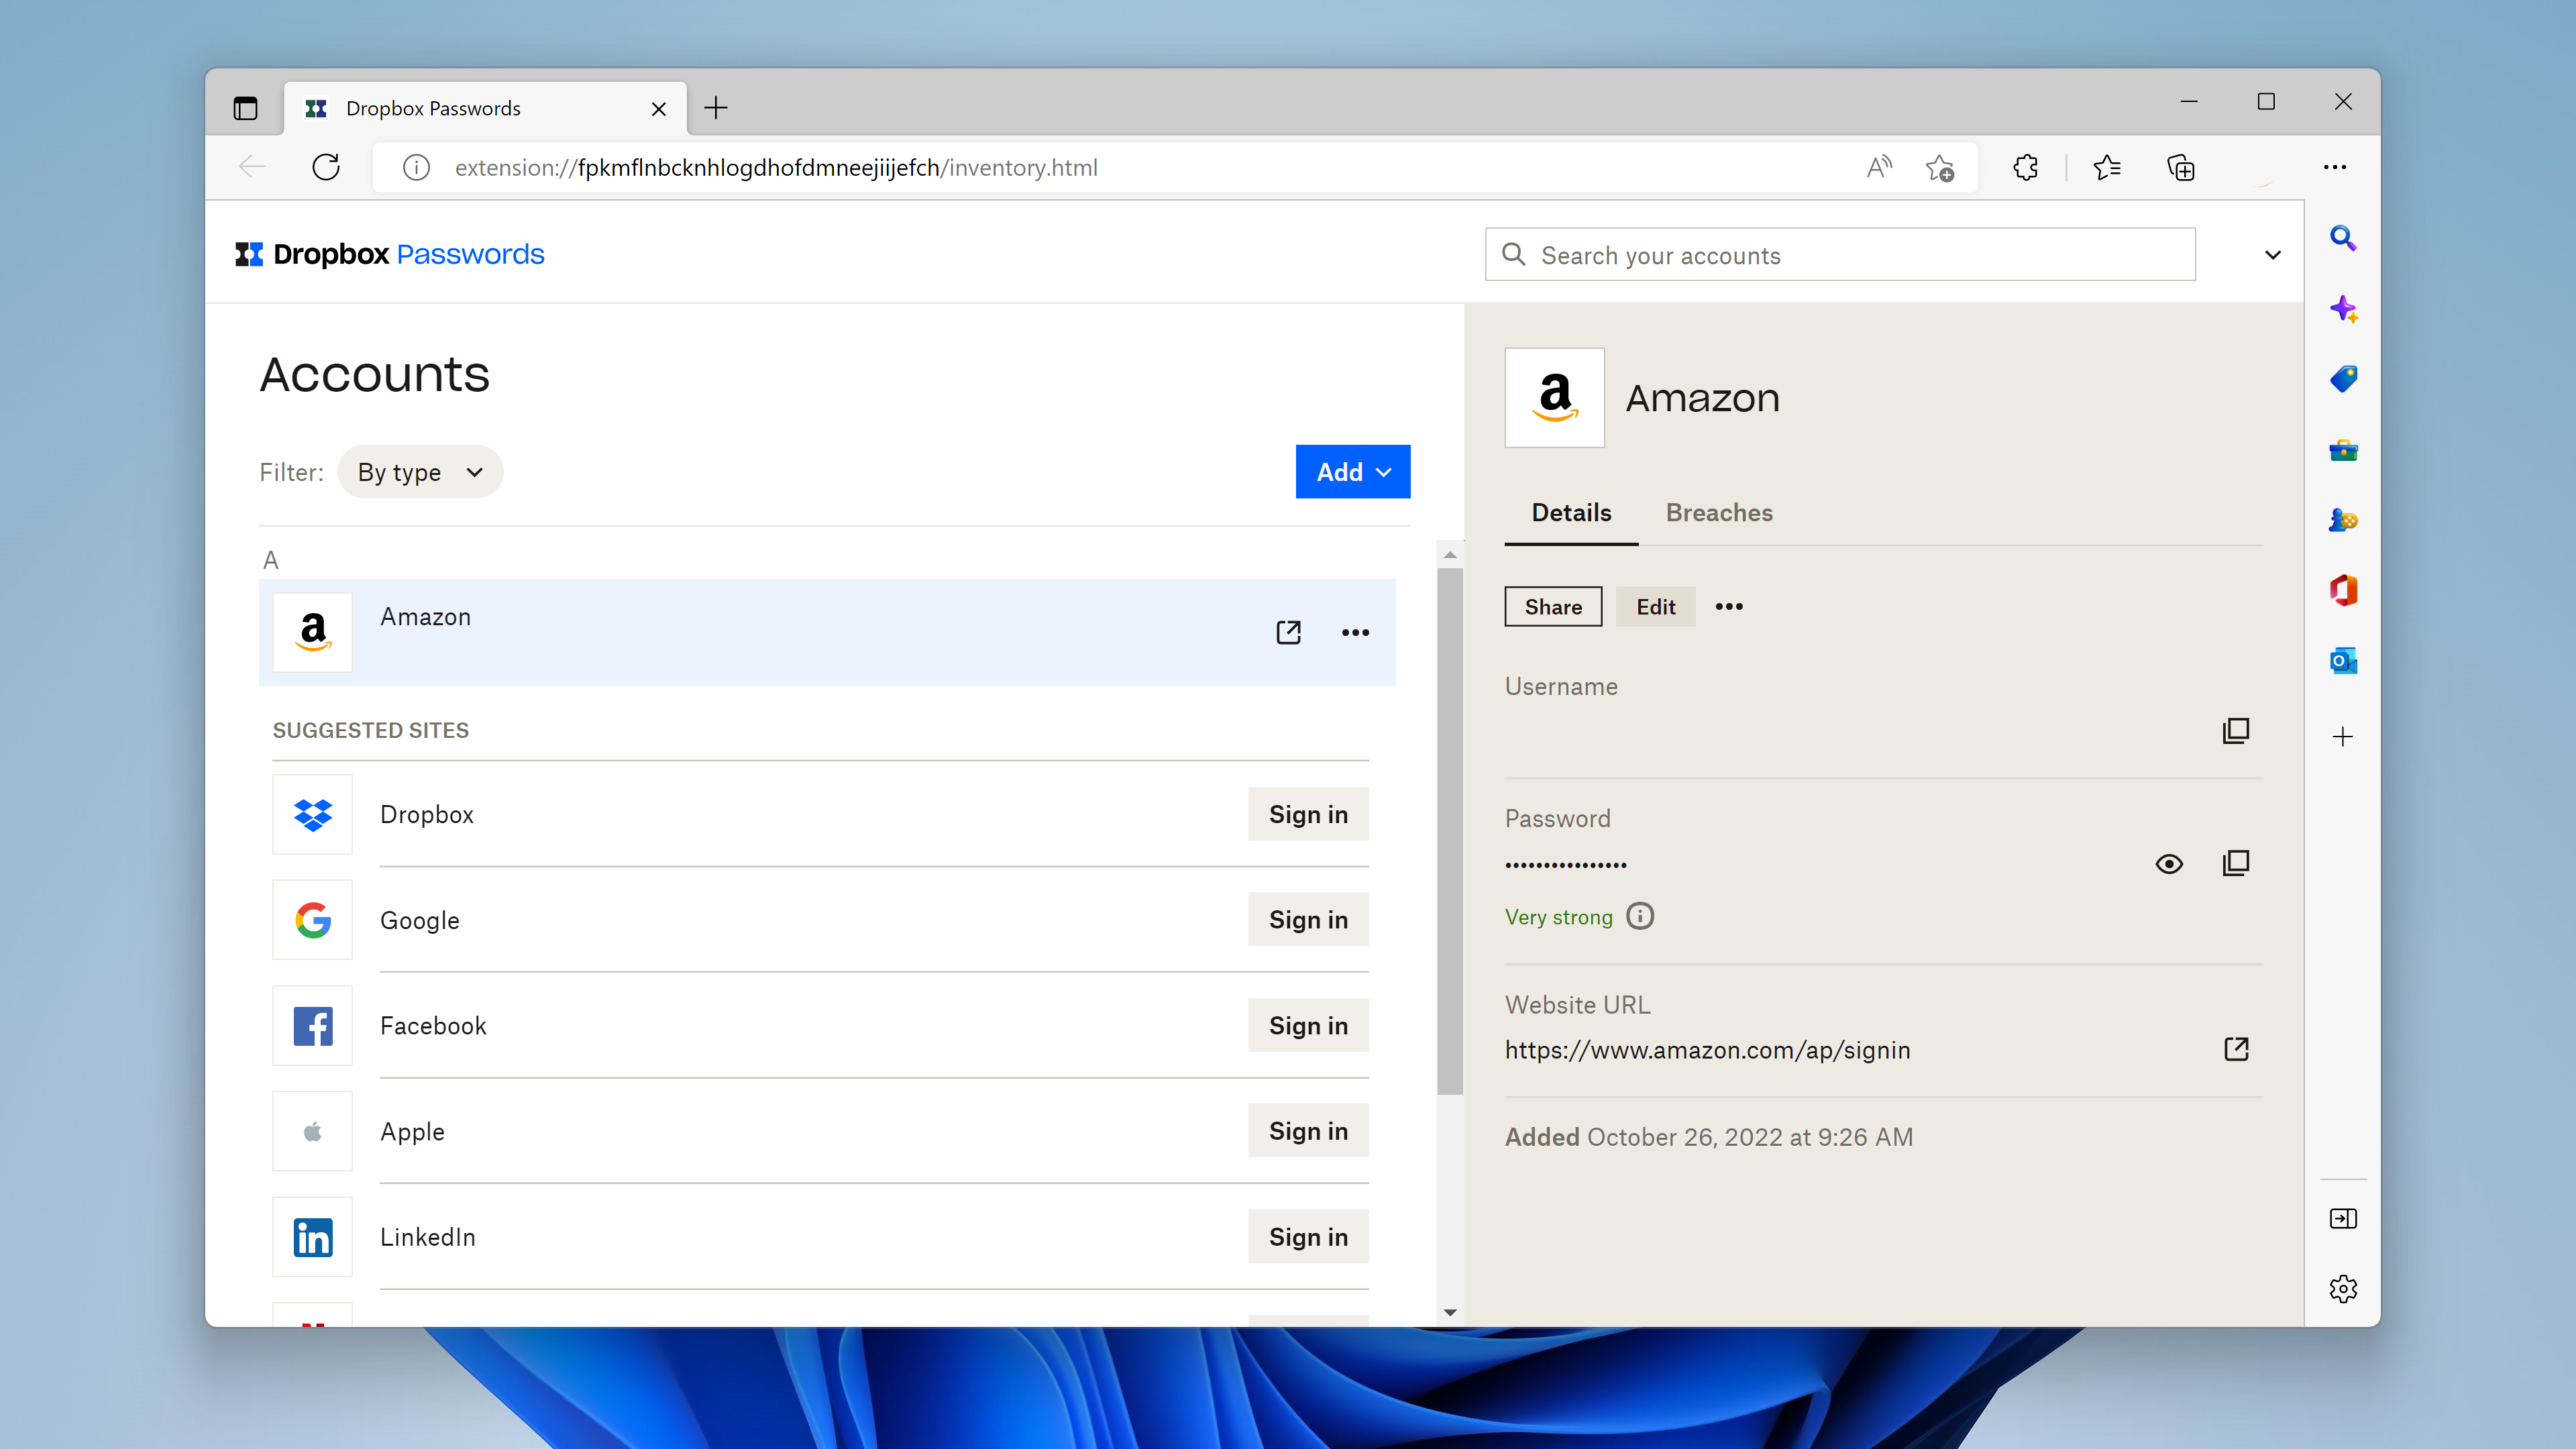
Task: Click the 'Very strong' password label
Action: [x=1558, y=917]
